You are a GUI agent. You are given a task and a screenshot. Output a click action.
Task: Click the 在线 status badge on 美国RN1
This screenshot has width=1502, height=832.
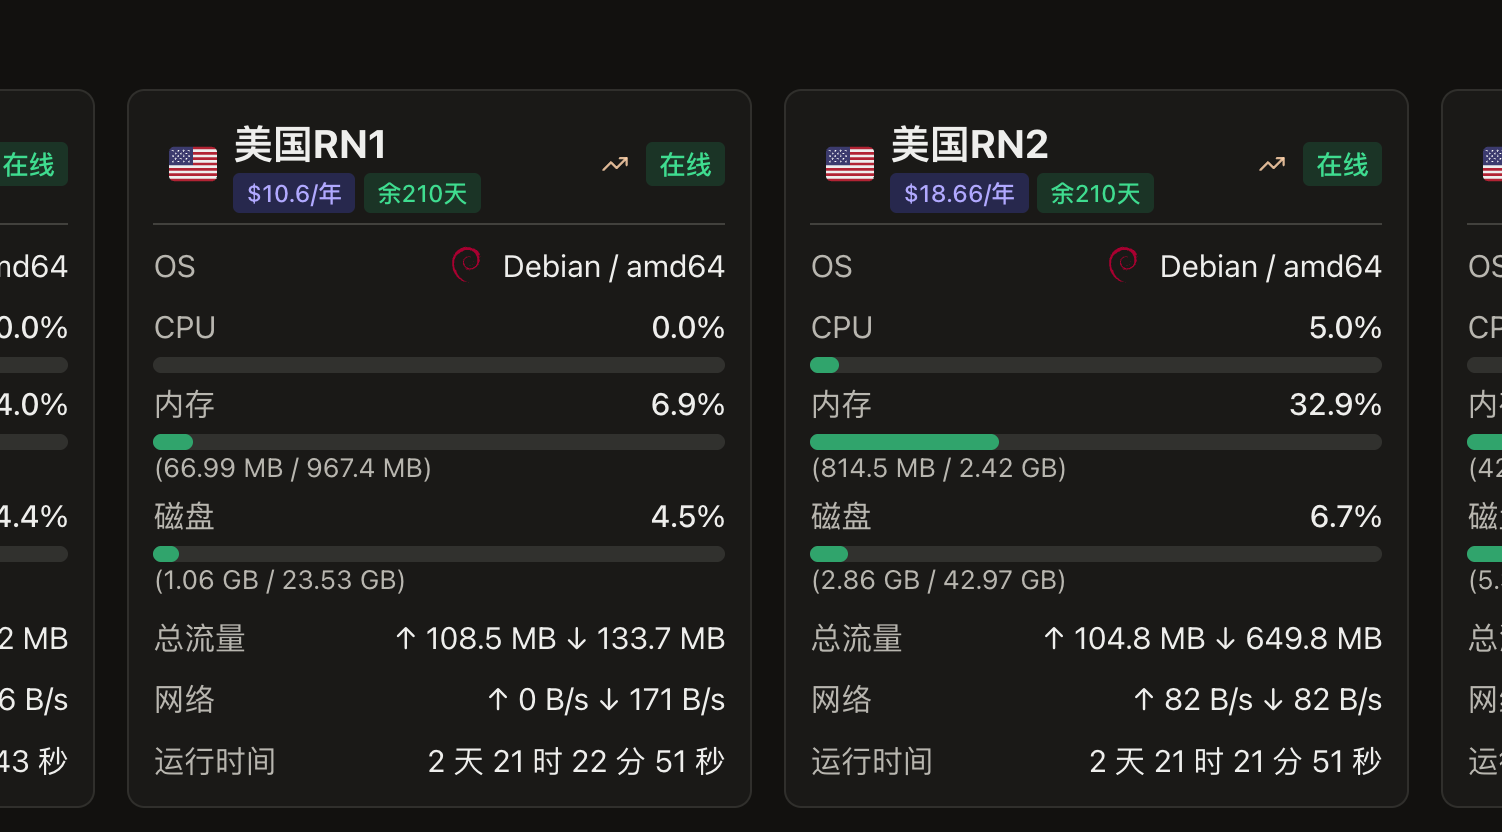tap(685, 164)
